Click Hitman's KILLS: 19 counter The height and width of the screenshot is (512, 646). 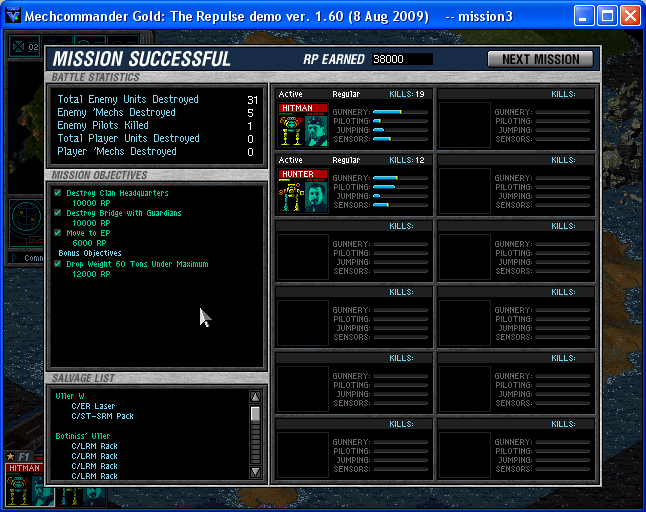click(x=407, y=94)
